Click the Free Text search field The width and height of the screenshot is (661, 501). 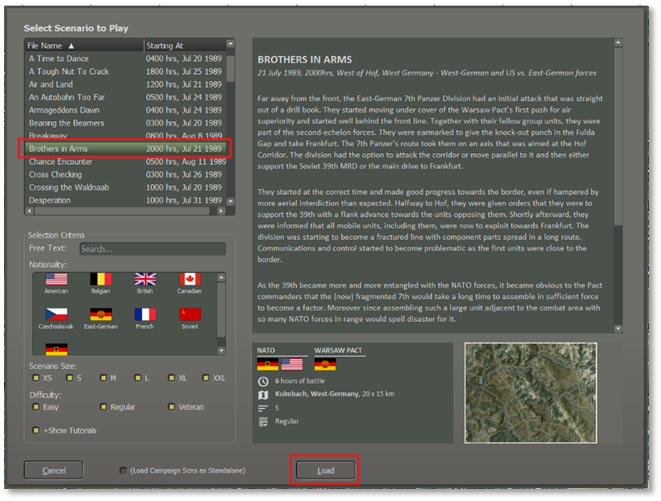coord(151,249)
